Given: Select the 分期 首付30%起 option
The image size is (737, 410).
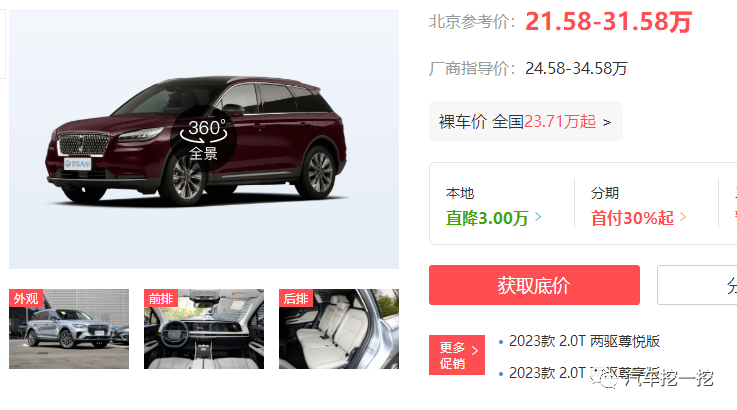Looking at the screenshot, I should coord(638,205).
